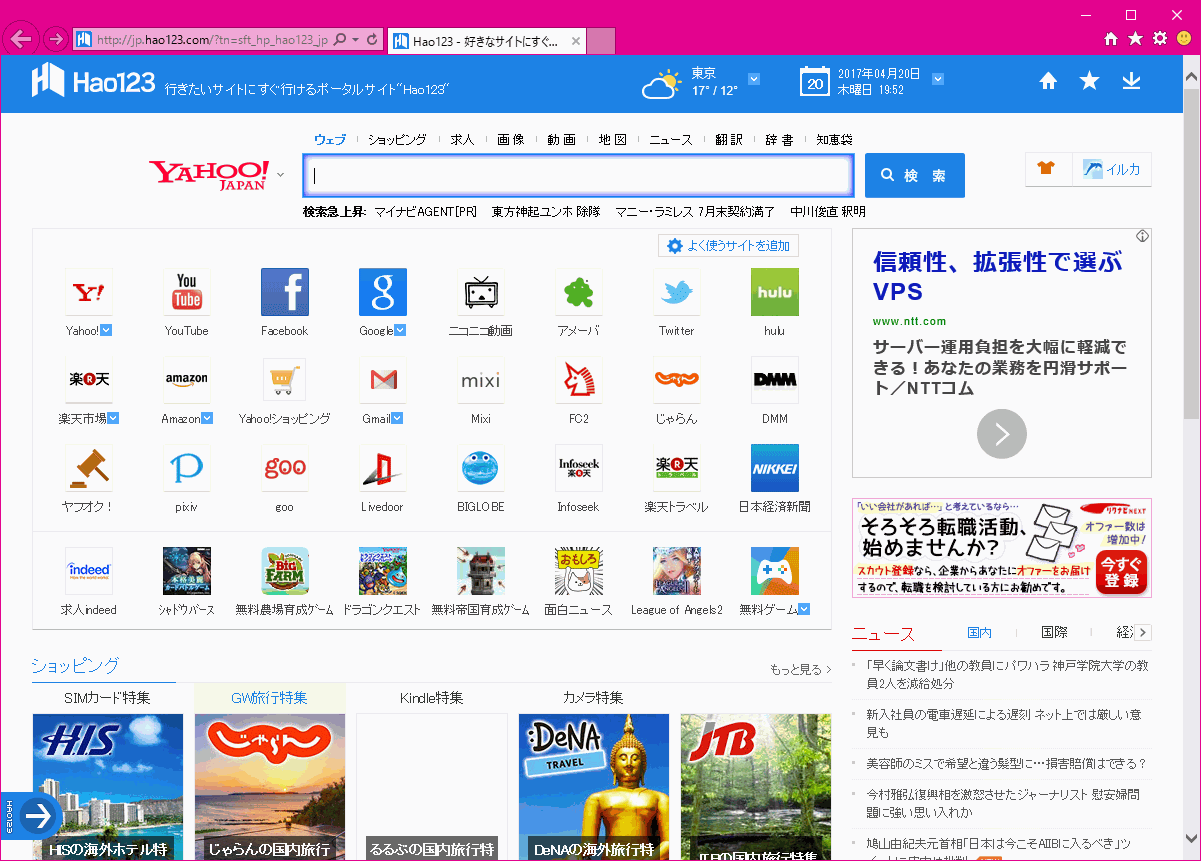The image size is (1201, 861).
Task: Open the もっと見る link
Action: click(801, 670)
